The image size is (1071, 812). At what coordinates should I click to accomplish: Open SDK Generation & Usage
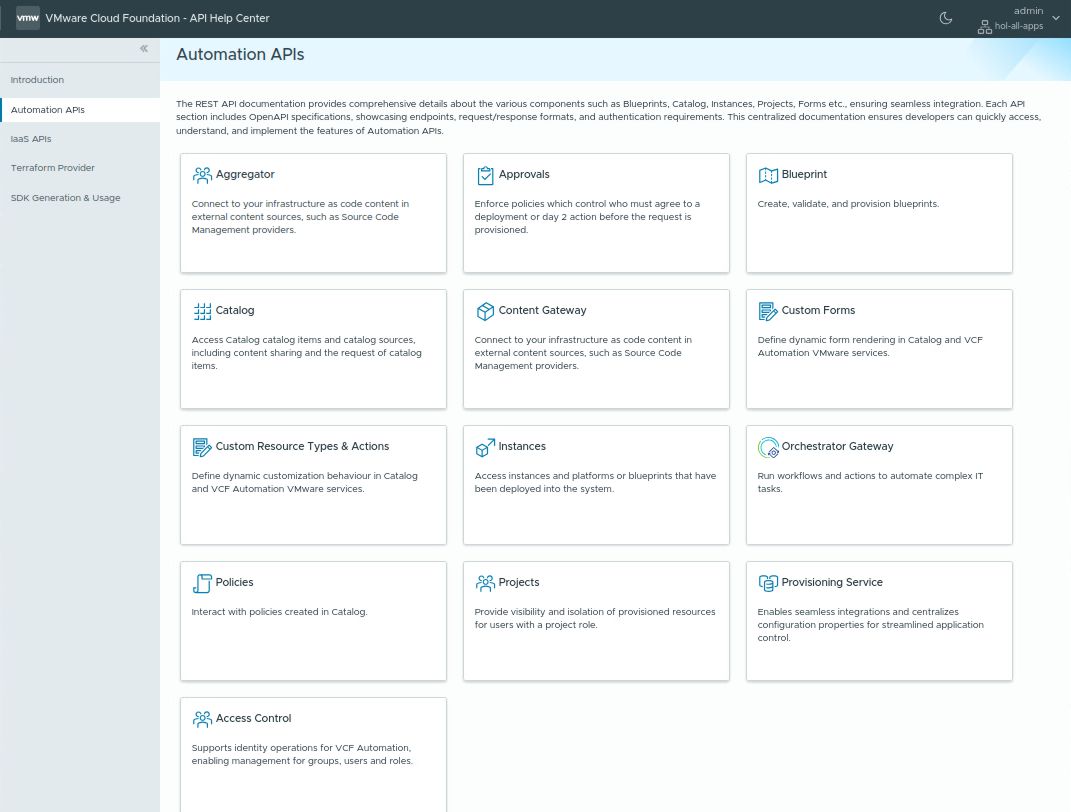(65, 198)
